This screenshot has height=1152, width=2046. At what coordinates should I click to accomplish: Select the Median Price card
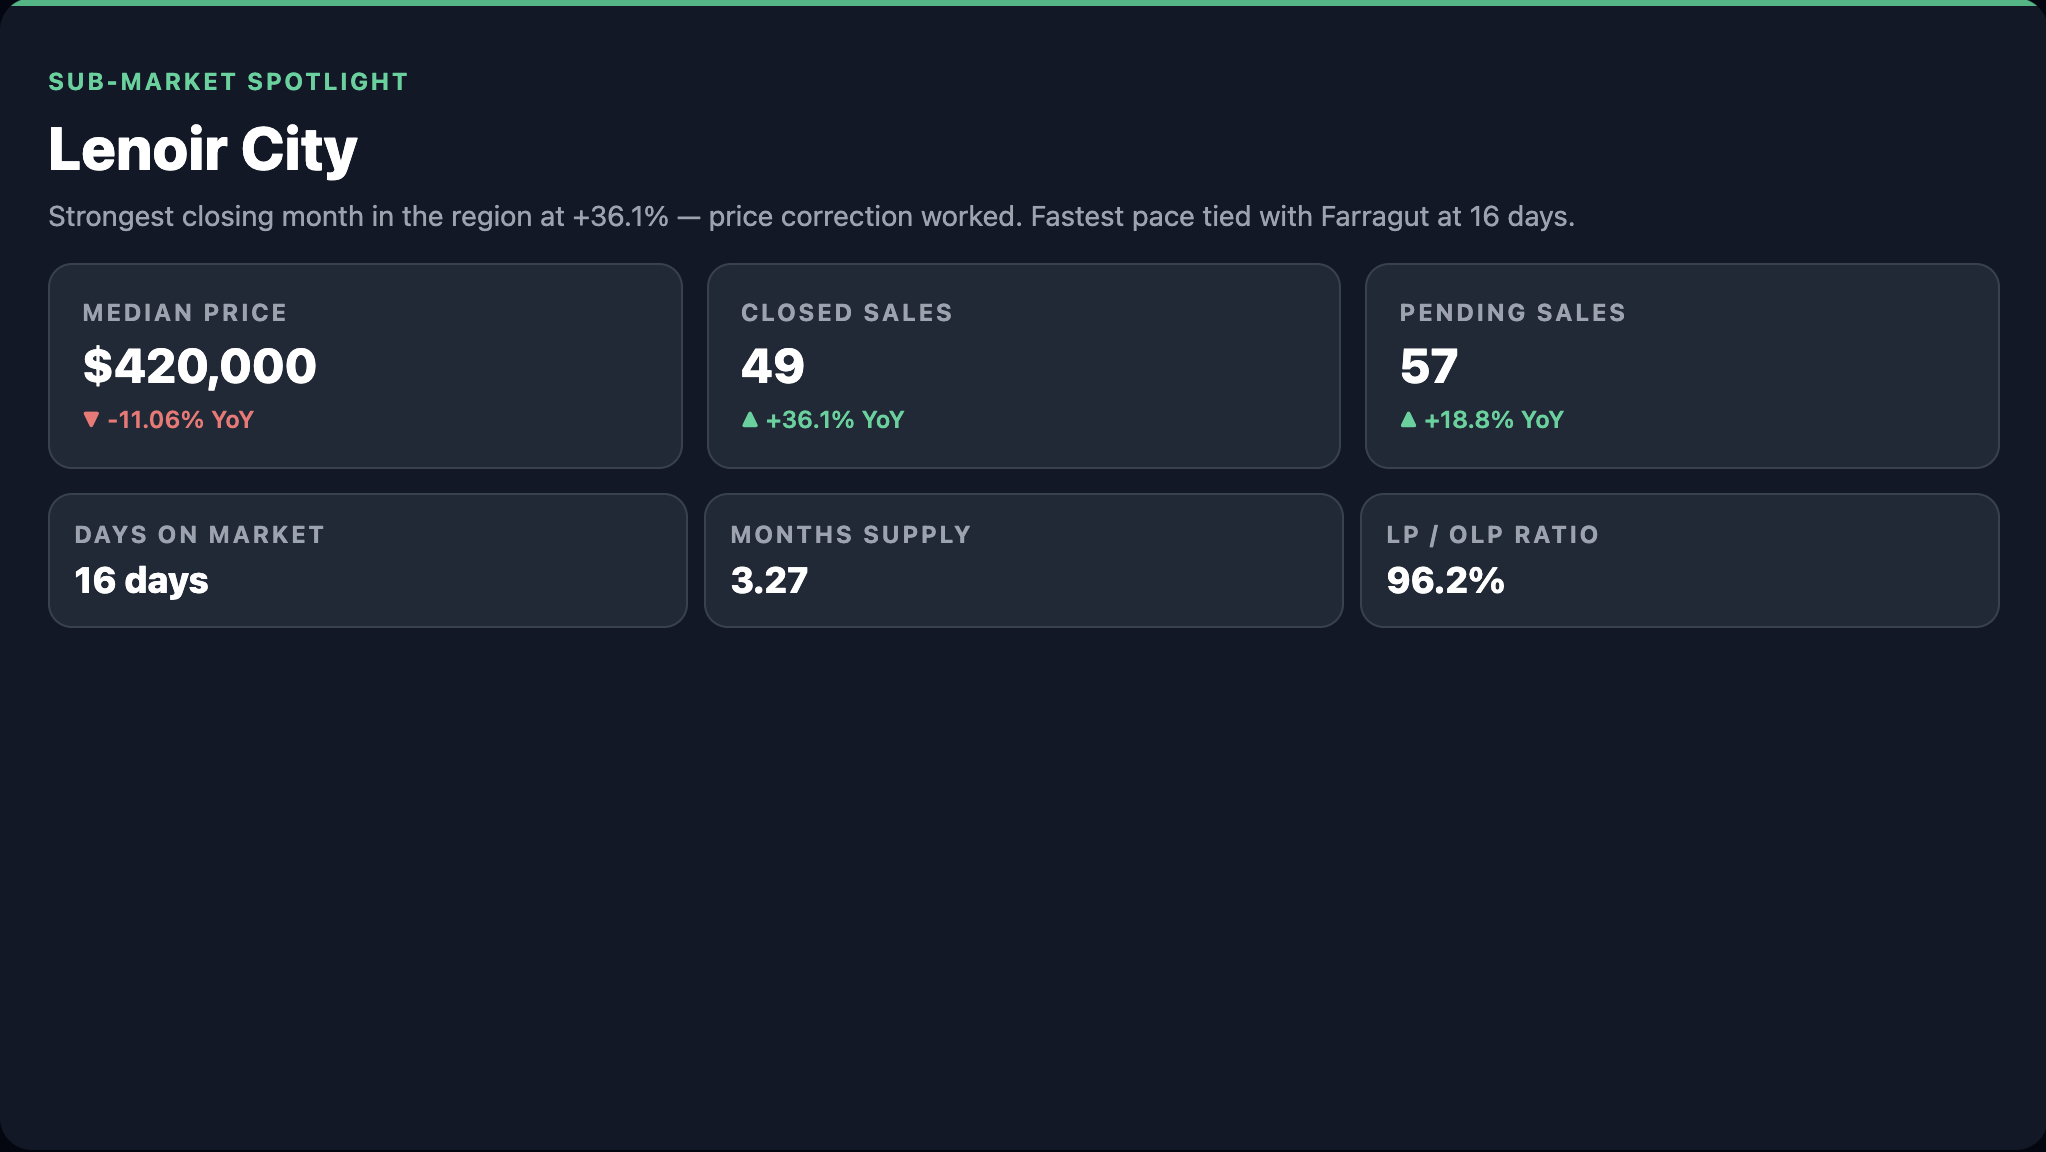[365, 366]
